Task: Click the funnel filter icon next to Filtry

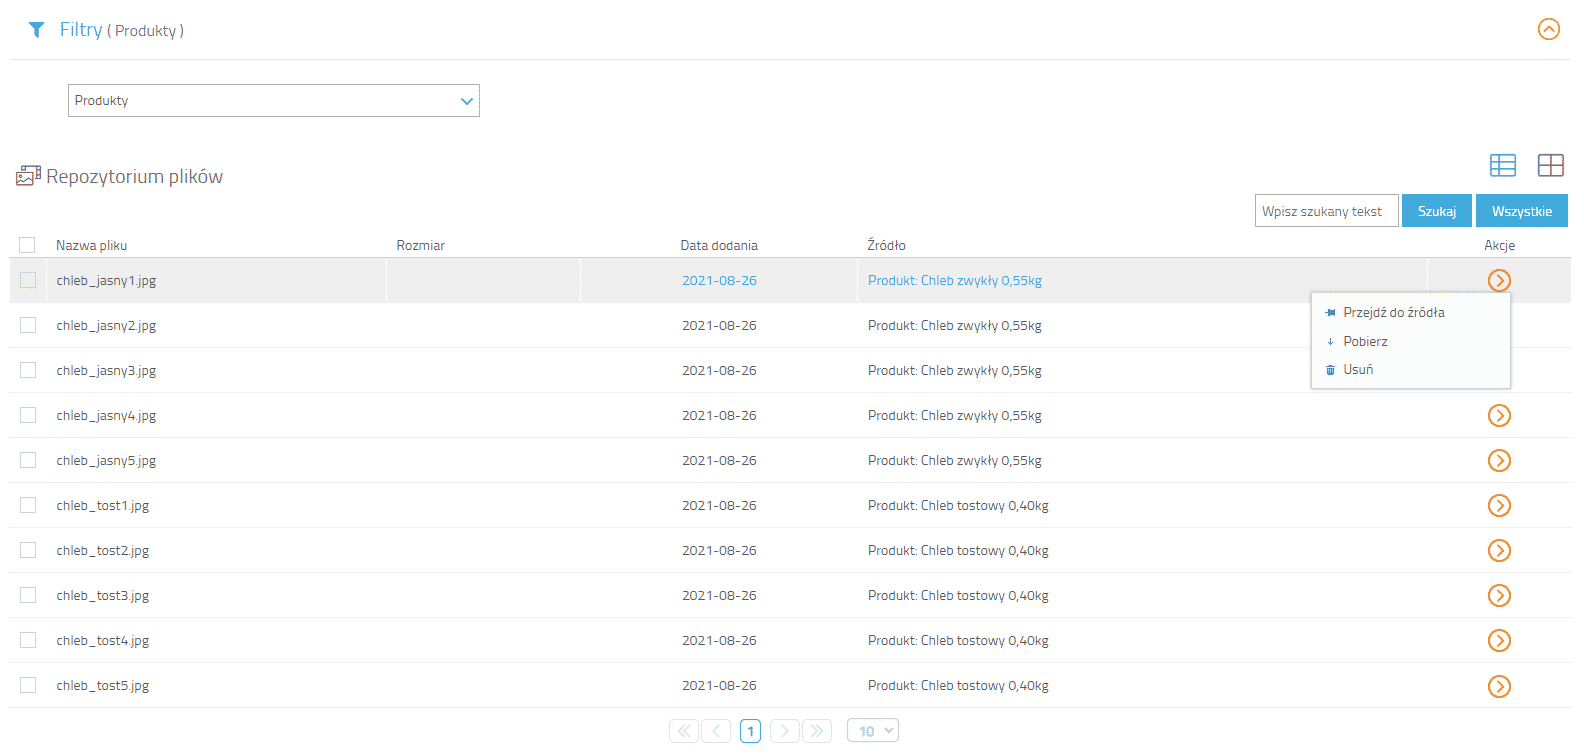Action: pos(37,30)
